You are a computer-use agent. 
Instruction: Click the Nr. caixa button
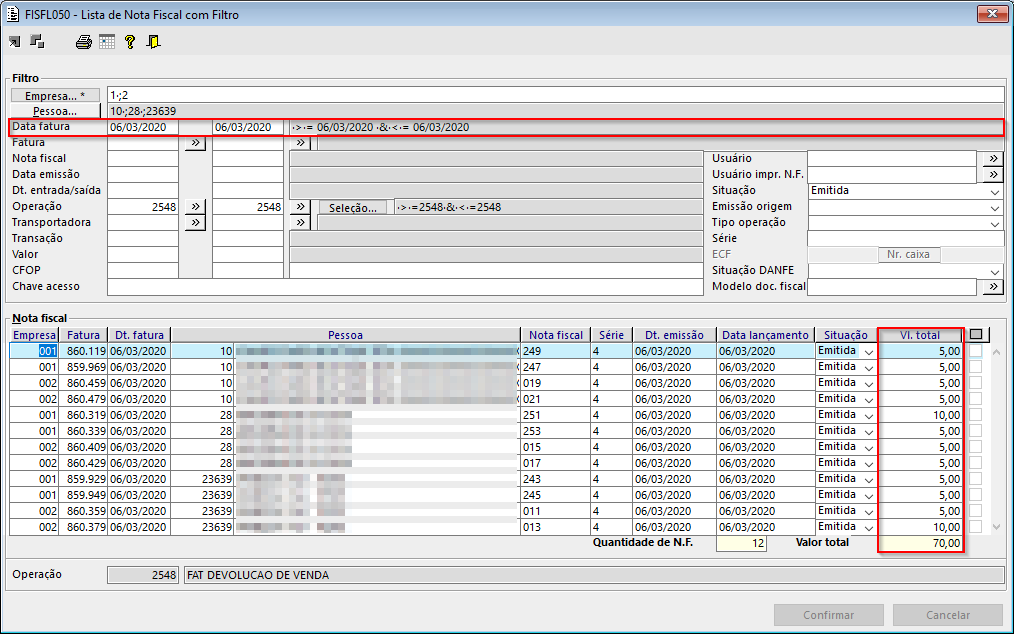coord(908,255)
